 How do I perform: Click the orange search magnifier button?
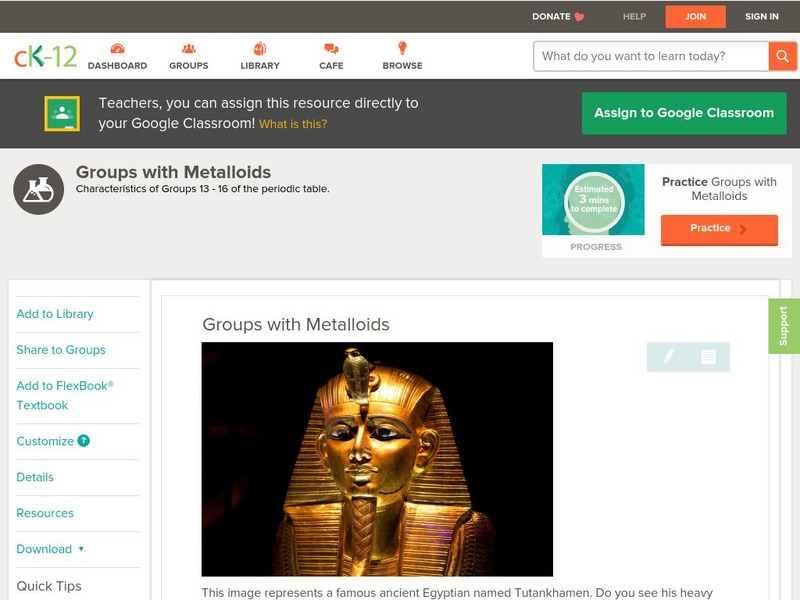click(782, 56)
